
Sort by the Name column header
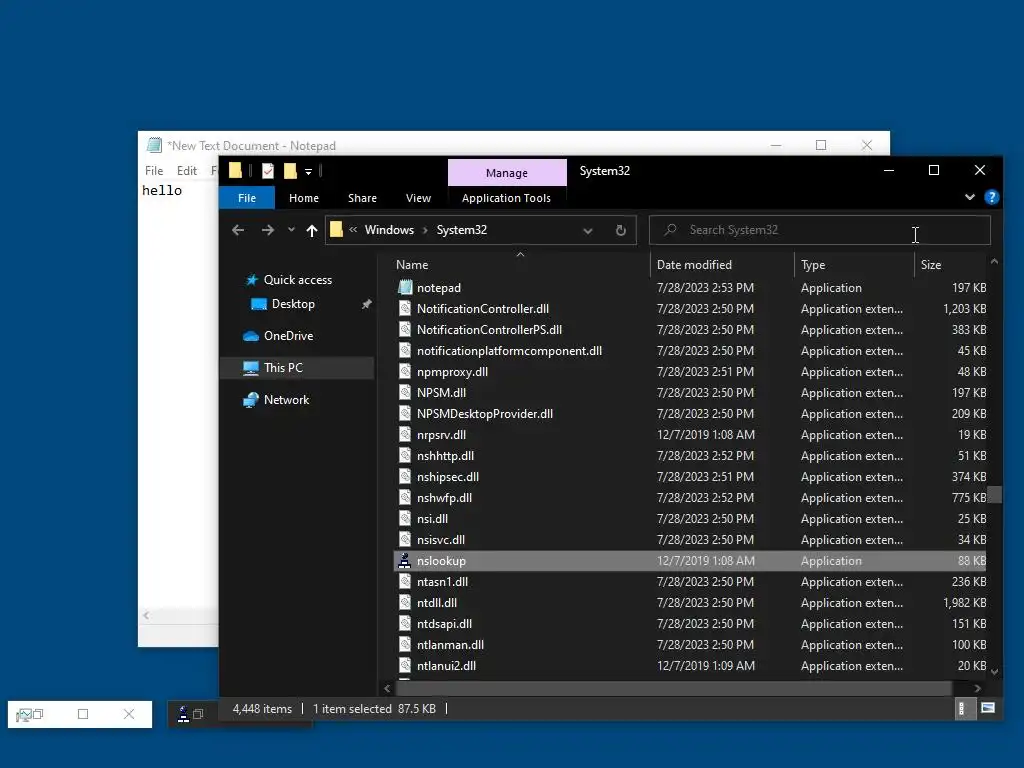tap(520, 264)
